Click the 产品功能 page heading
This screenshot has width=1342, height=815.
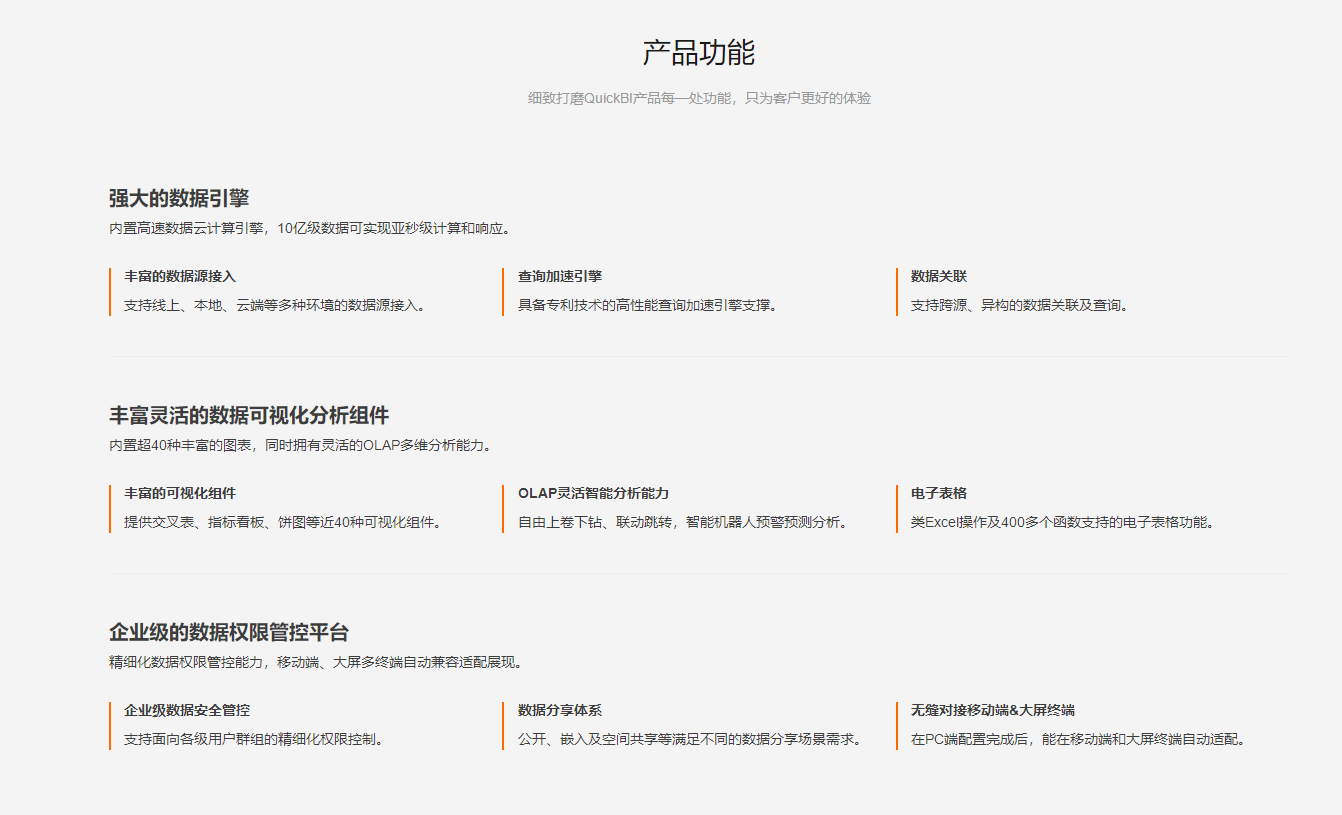(698, 52)
